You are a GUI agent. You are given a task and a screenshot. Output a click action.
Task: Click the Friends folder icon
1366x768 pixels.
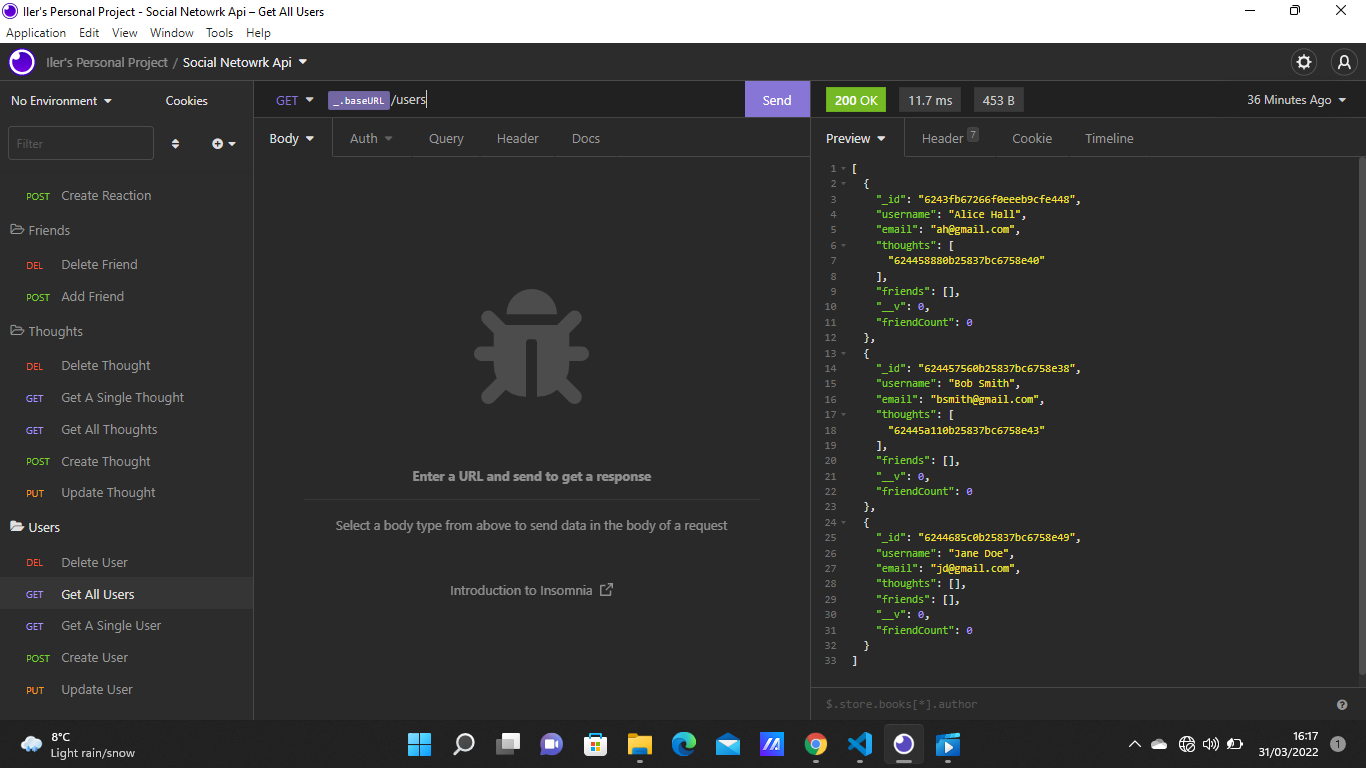pyautogui.click(x=16, y=230)
